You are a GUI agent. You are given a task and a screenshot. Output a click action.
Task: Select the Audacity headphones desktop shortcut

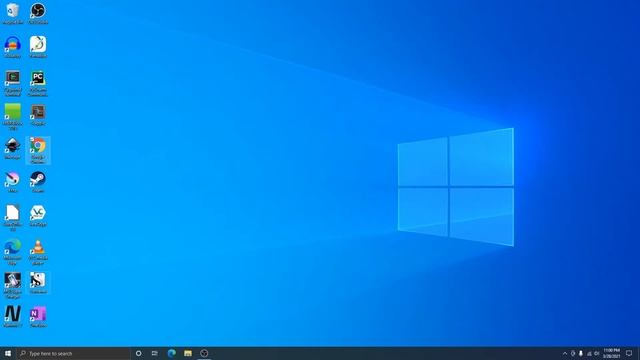(x=13, y=47)
